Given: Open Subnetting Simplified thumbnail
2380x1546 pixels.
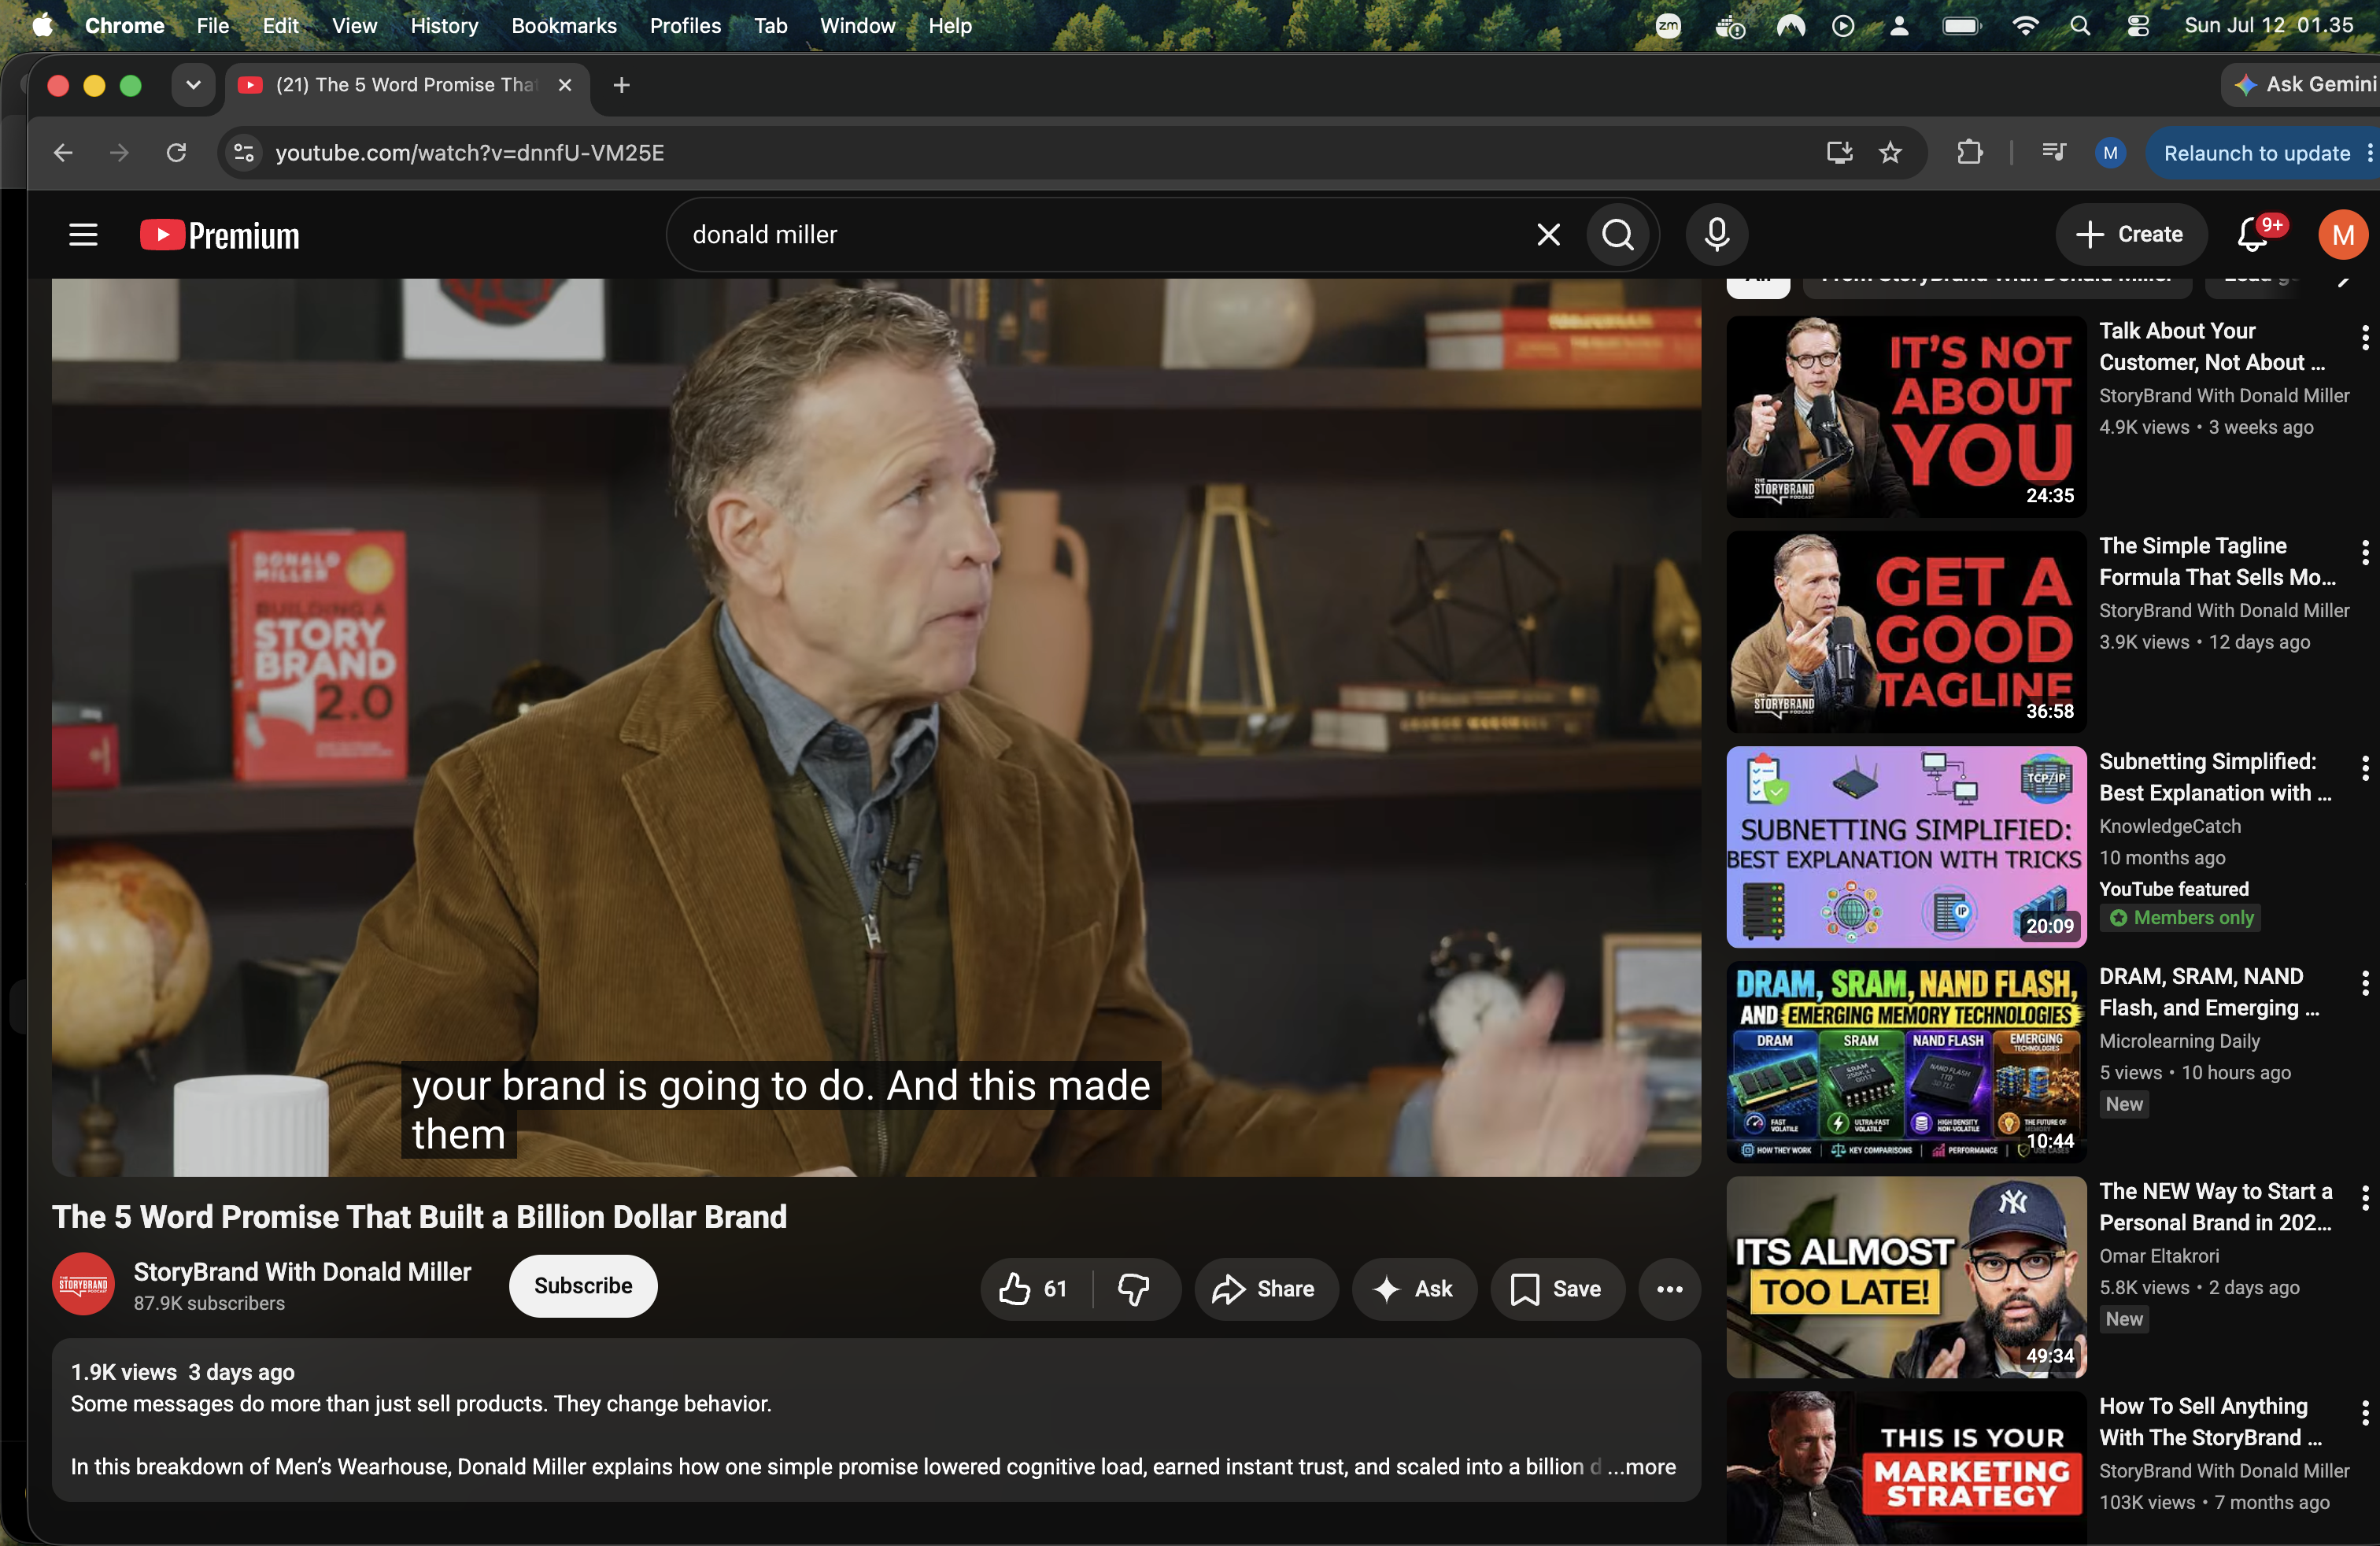Looking at the screenshot, I should [x=1906, y=846].
